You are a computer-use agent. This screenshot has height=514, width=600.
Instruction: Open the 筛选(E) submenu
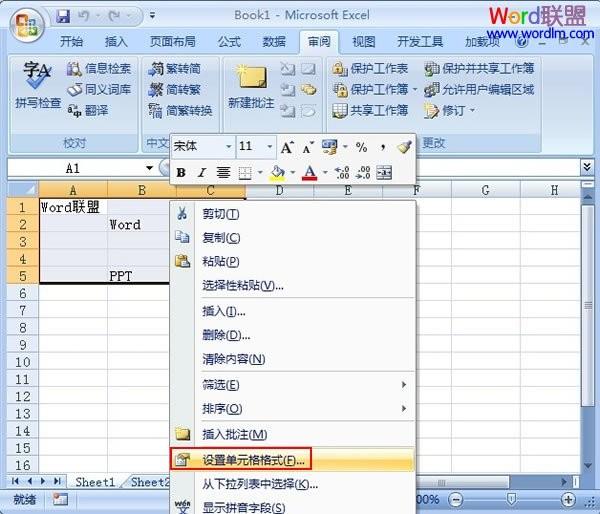pyautogui.click(x=293, y=385)
